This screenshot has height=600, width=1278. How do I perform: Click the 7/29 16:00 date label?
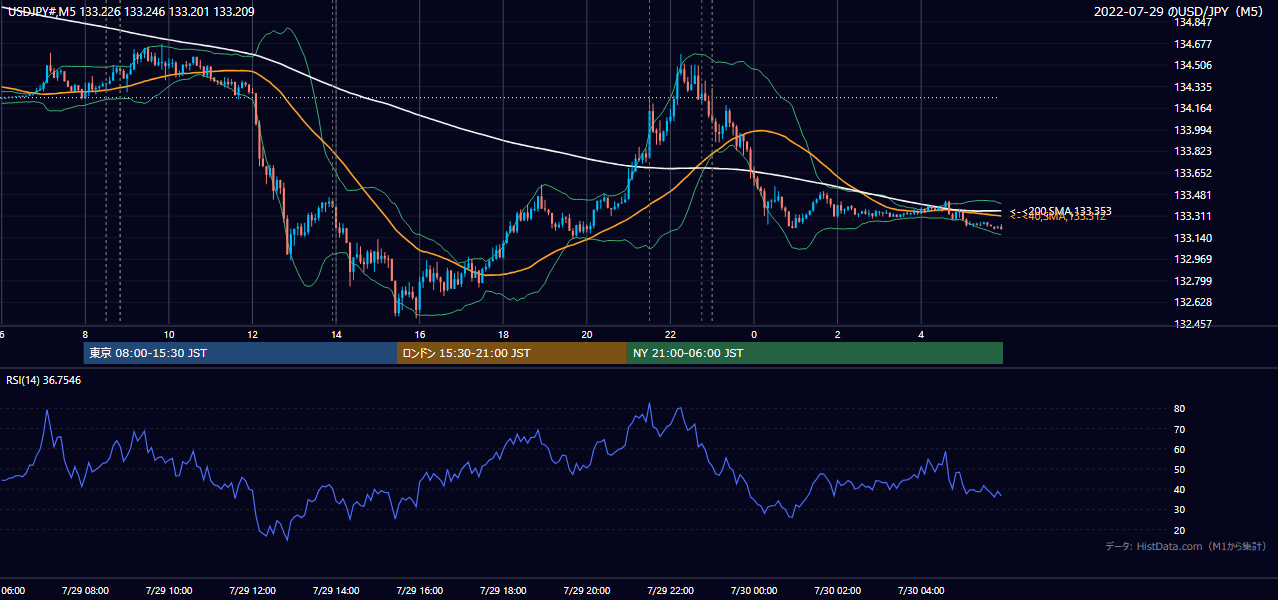coord(420,590)
